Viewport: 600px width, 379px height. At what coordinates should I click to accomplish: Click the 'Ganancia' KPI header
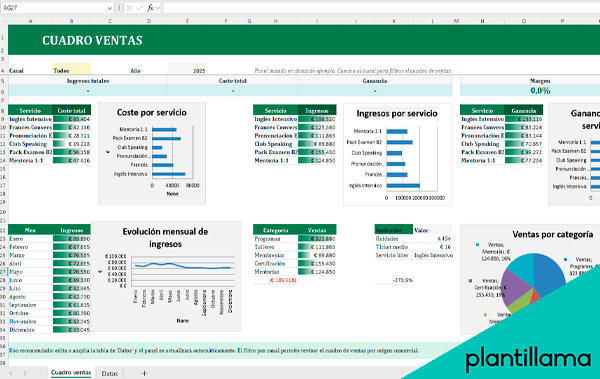tap(375, 81)
